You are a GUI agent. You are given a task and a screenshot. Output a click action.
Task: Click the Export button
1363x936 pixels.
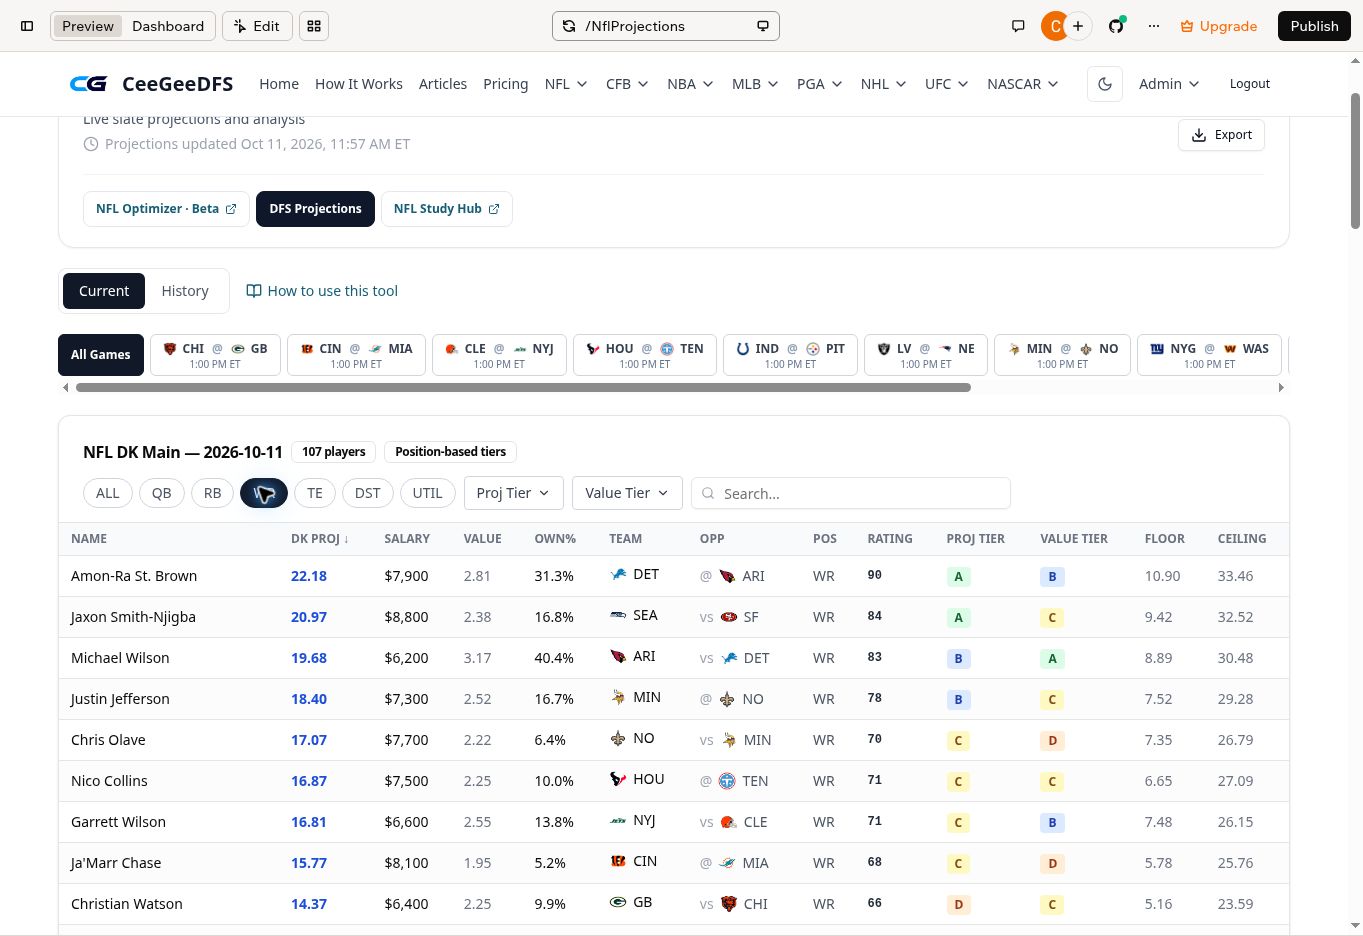tap(1221, 135)
